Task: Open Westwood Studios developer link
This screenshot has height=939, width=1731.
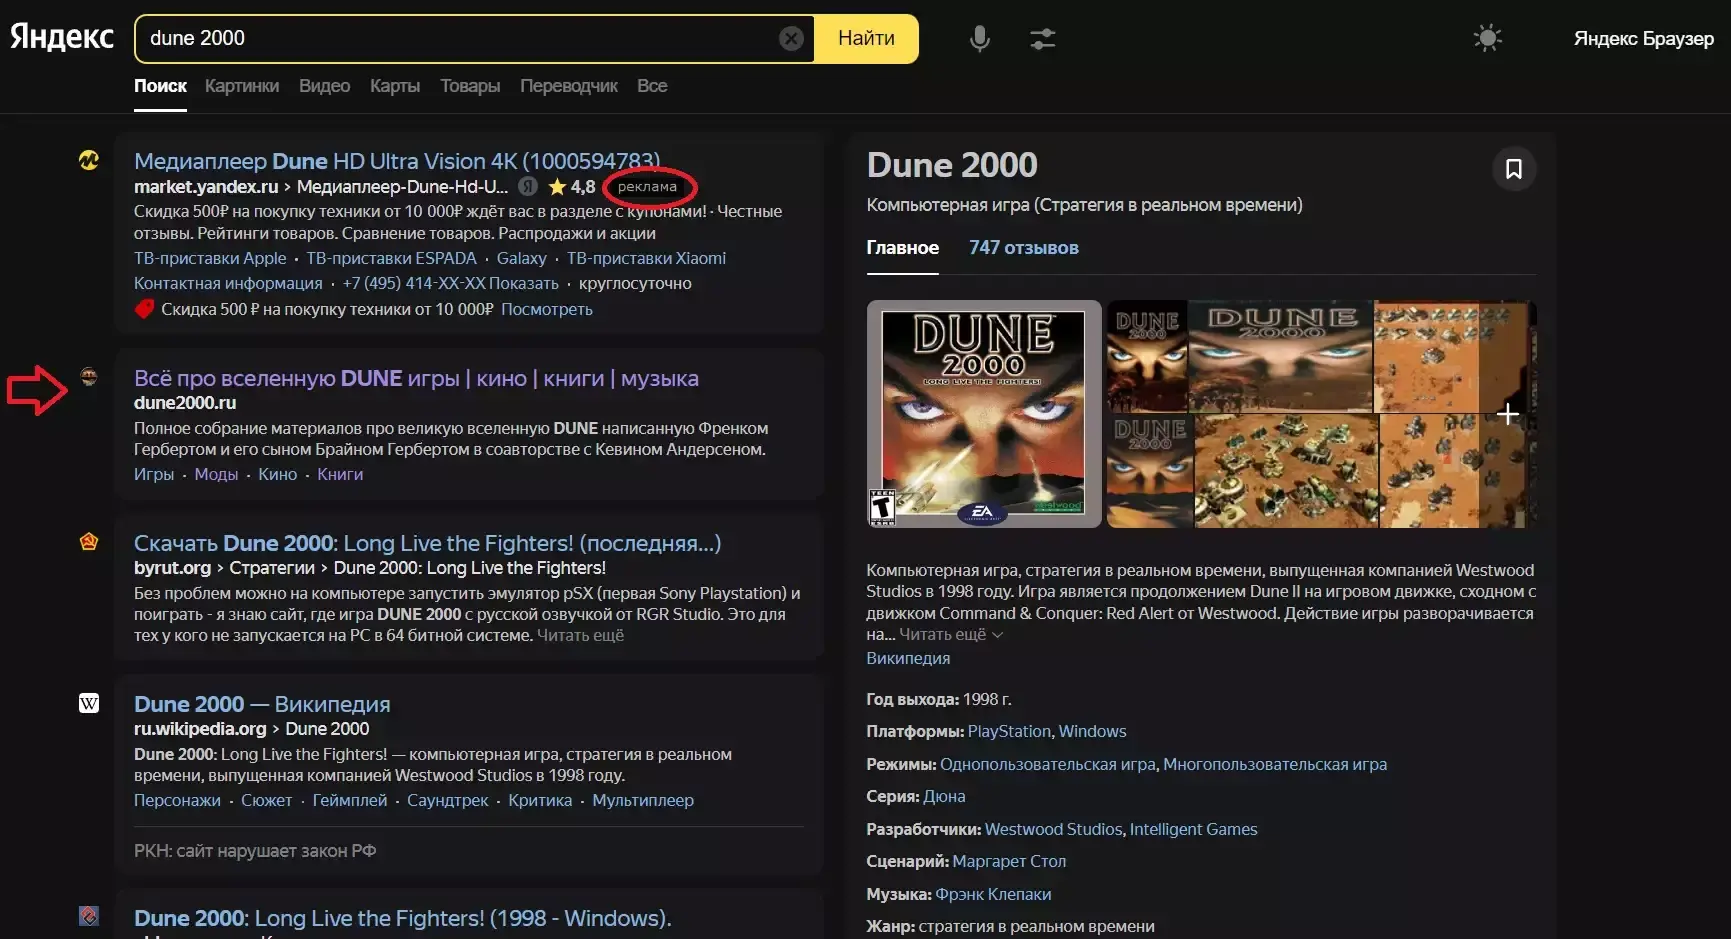Action: coord(1053,829)
